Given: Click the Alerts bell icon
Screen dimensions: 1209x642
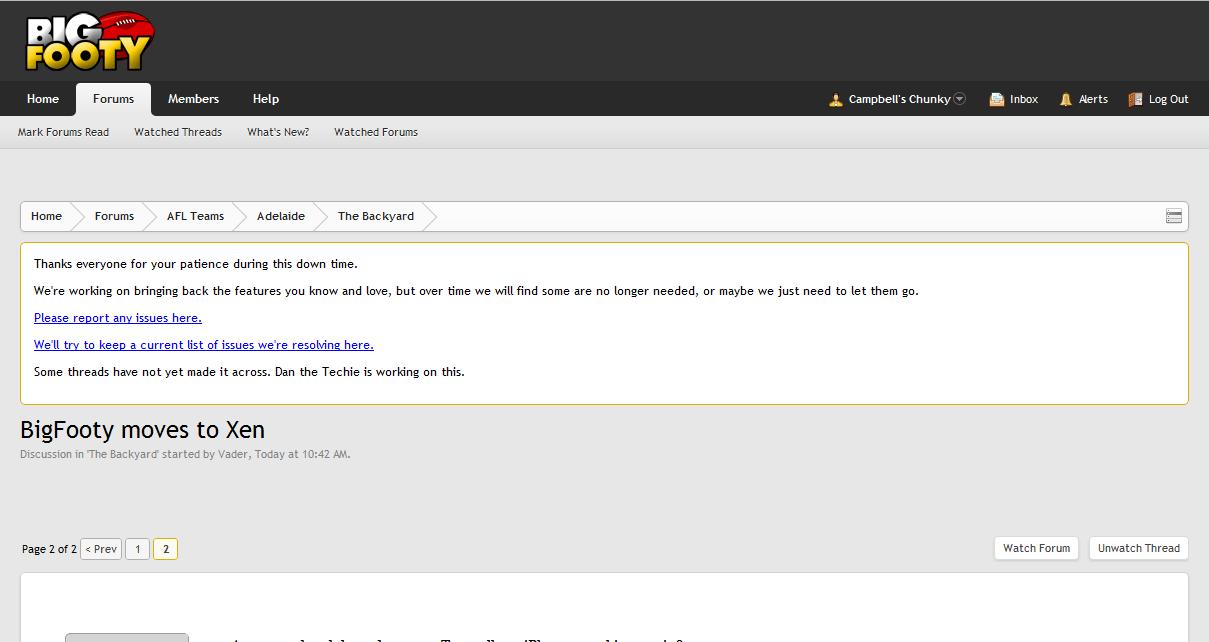Looking at the screenshot, I should click(x=1066, y=100).
